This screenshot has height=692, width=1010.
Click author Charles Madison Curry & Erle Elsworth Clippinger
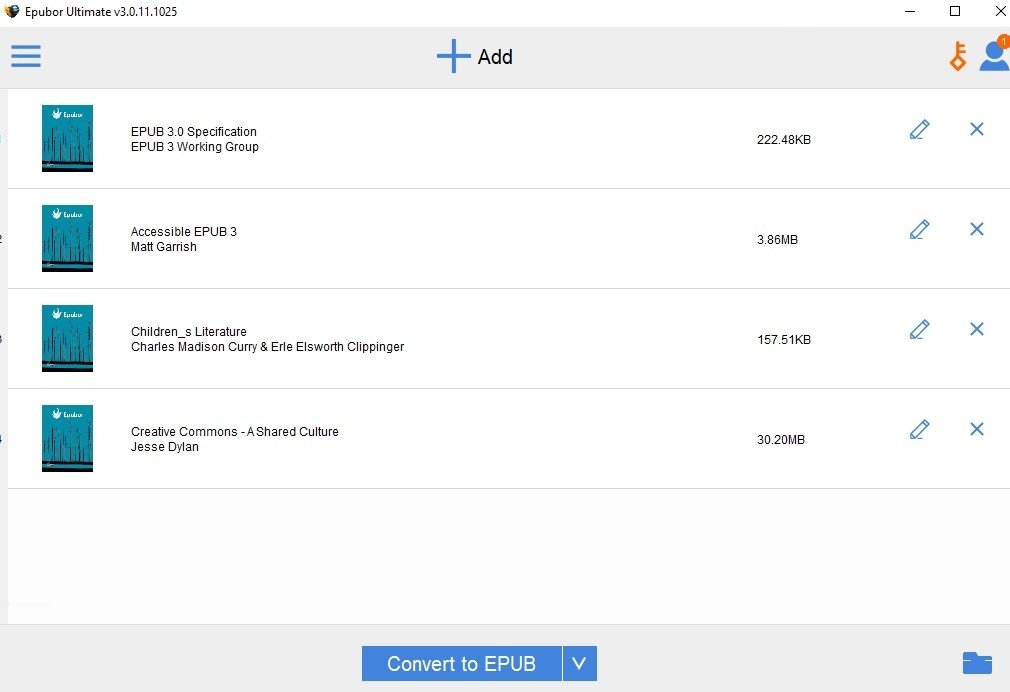pyautogui.click(x=267, y=347)
